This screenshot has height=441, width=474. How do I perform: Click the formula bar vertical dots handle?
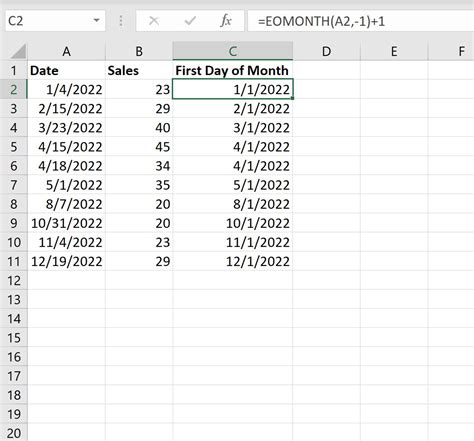point(121,21)
